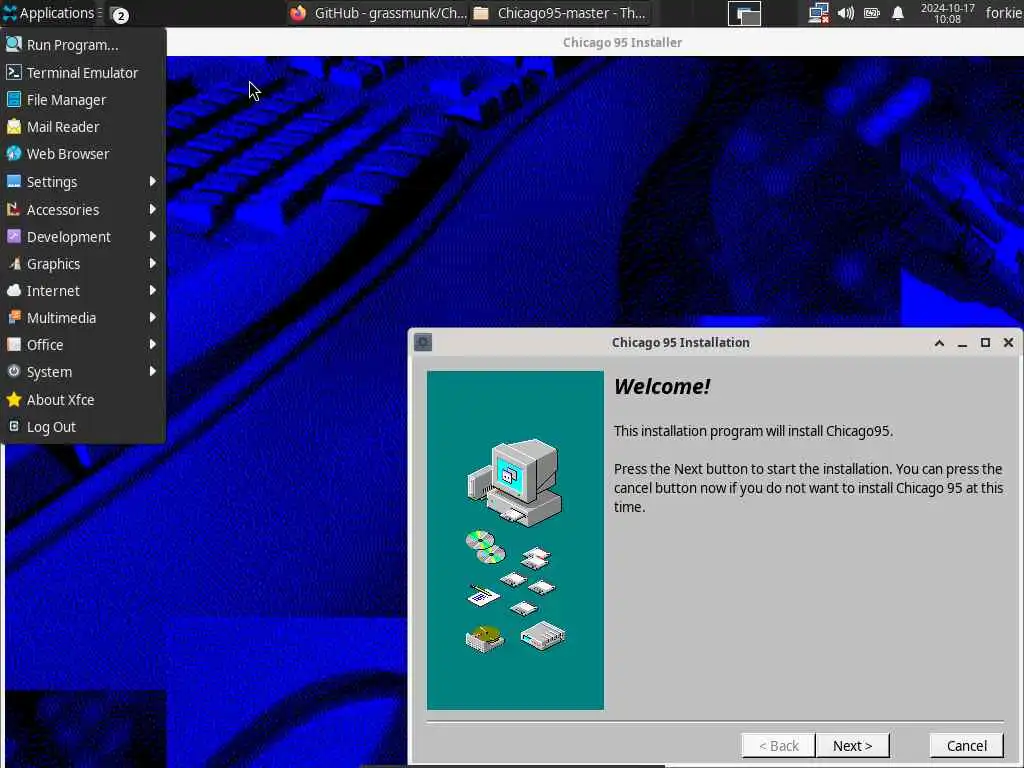Click the Graphics category icon
This screenshot has height=768, width=1024.
(14, 264)
